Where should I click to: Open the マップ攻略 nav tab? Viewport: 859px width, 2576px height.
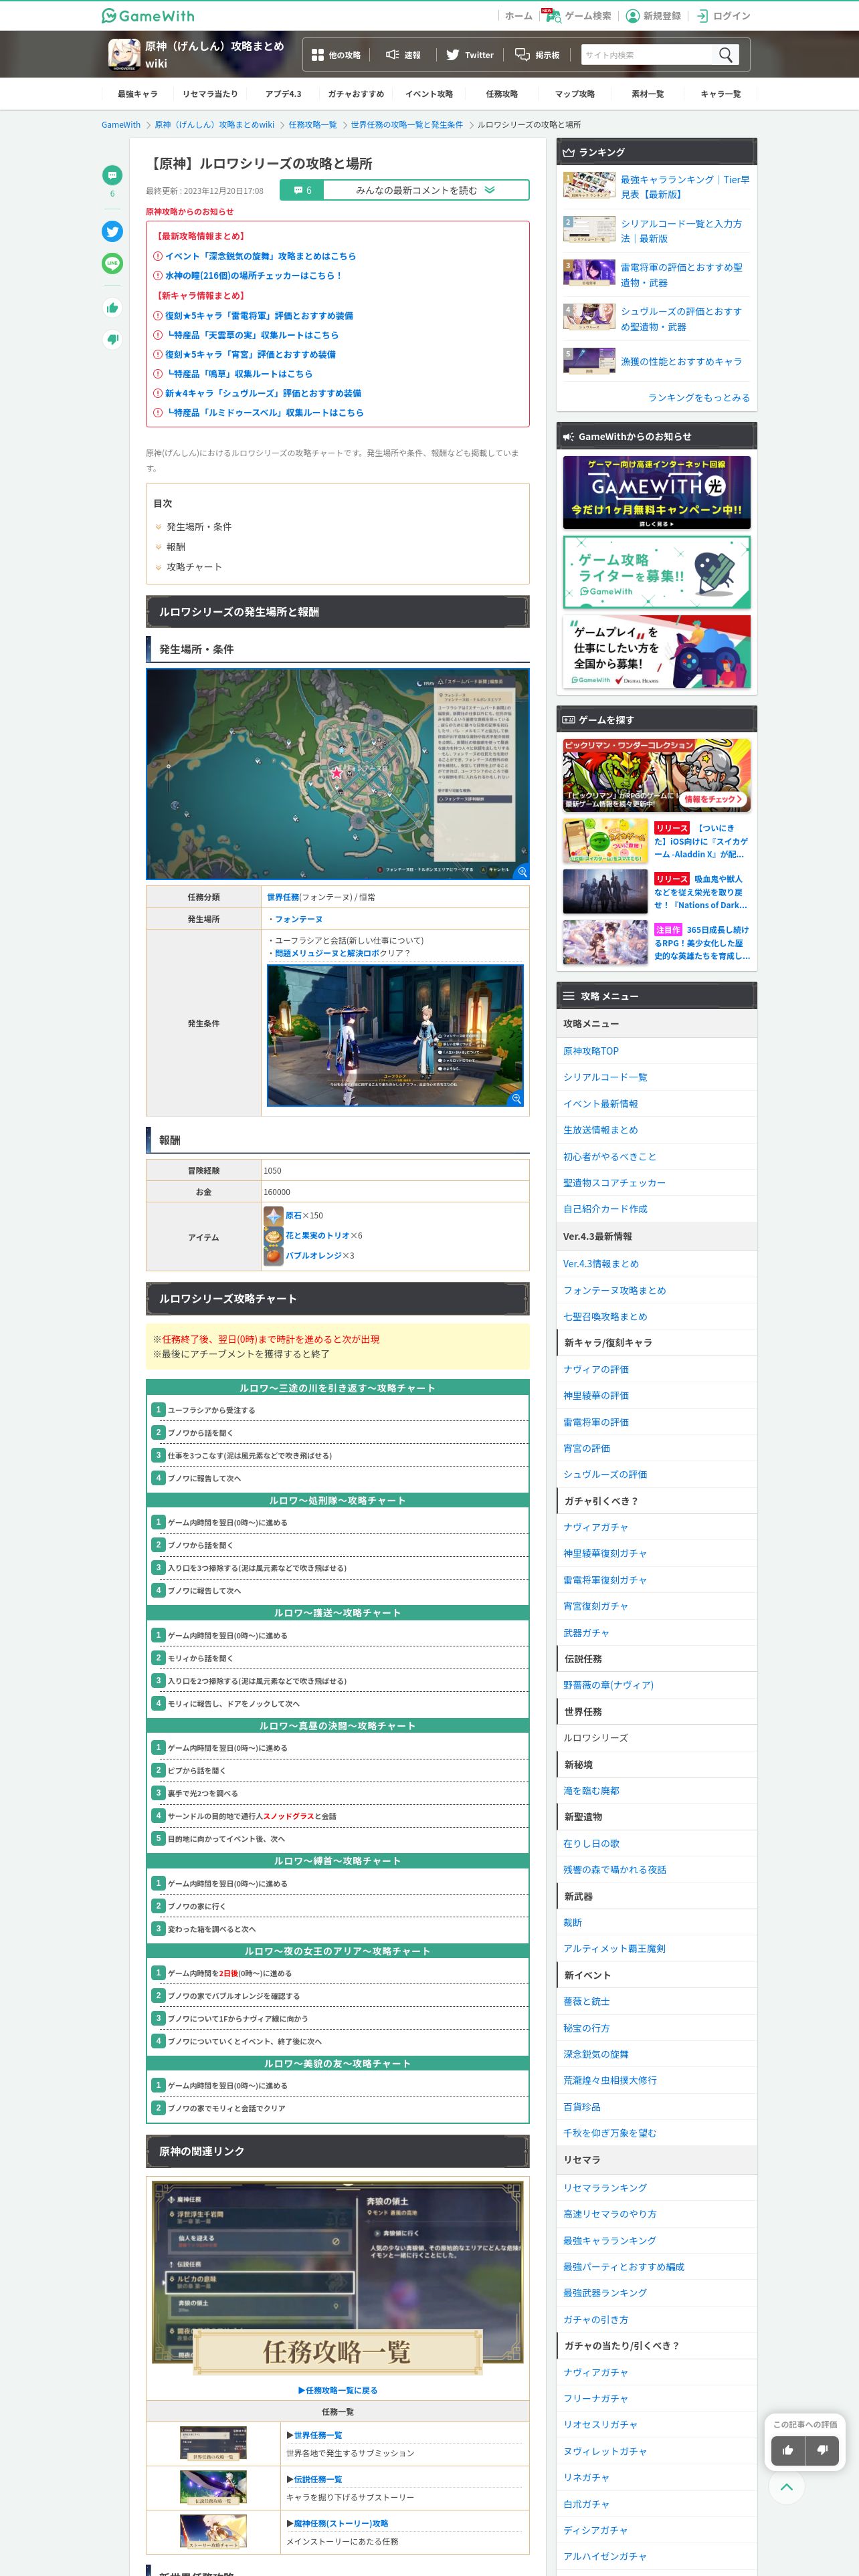coord(575,94)
